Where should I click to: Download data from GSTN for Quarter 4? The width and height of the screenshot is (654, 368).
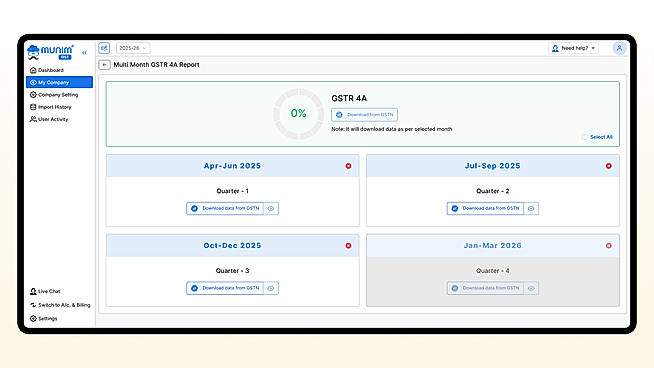click(485, 288)
